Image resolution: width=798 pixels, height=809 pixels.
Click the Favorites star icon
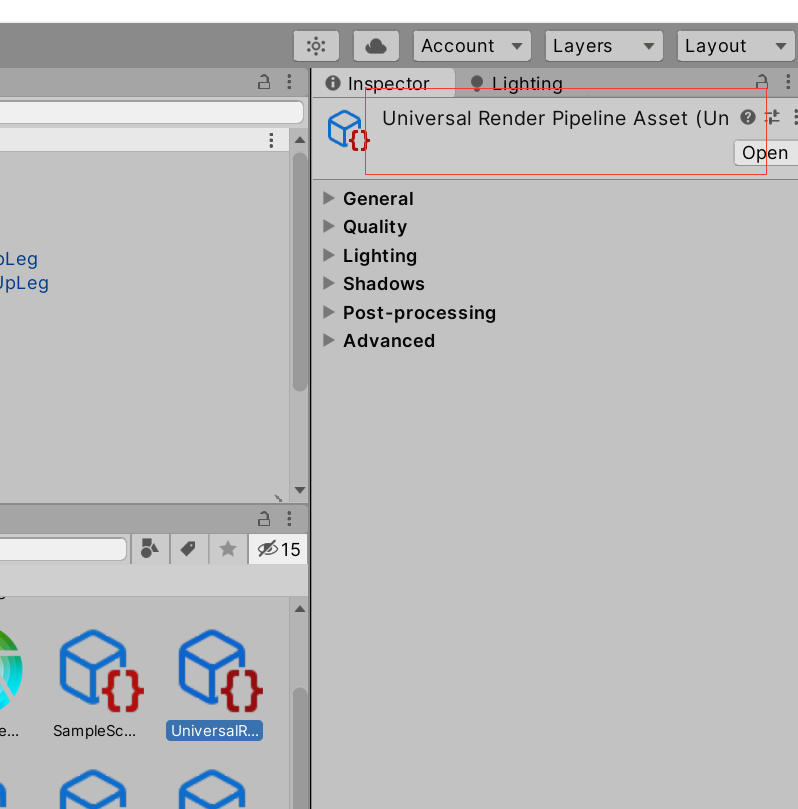point(228,548)
